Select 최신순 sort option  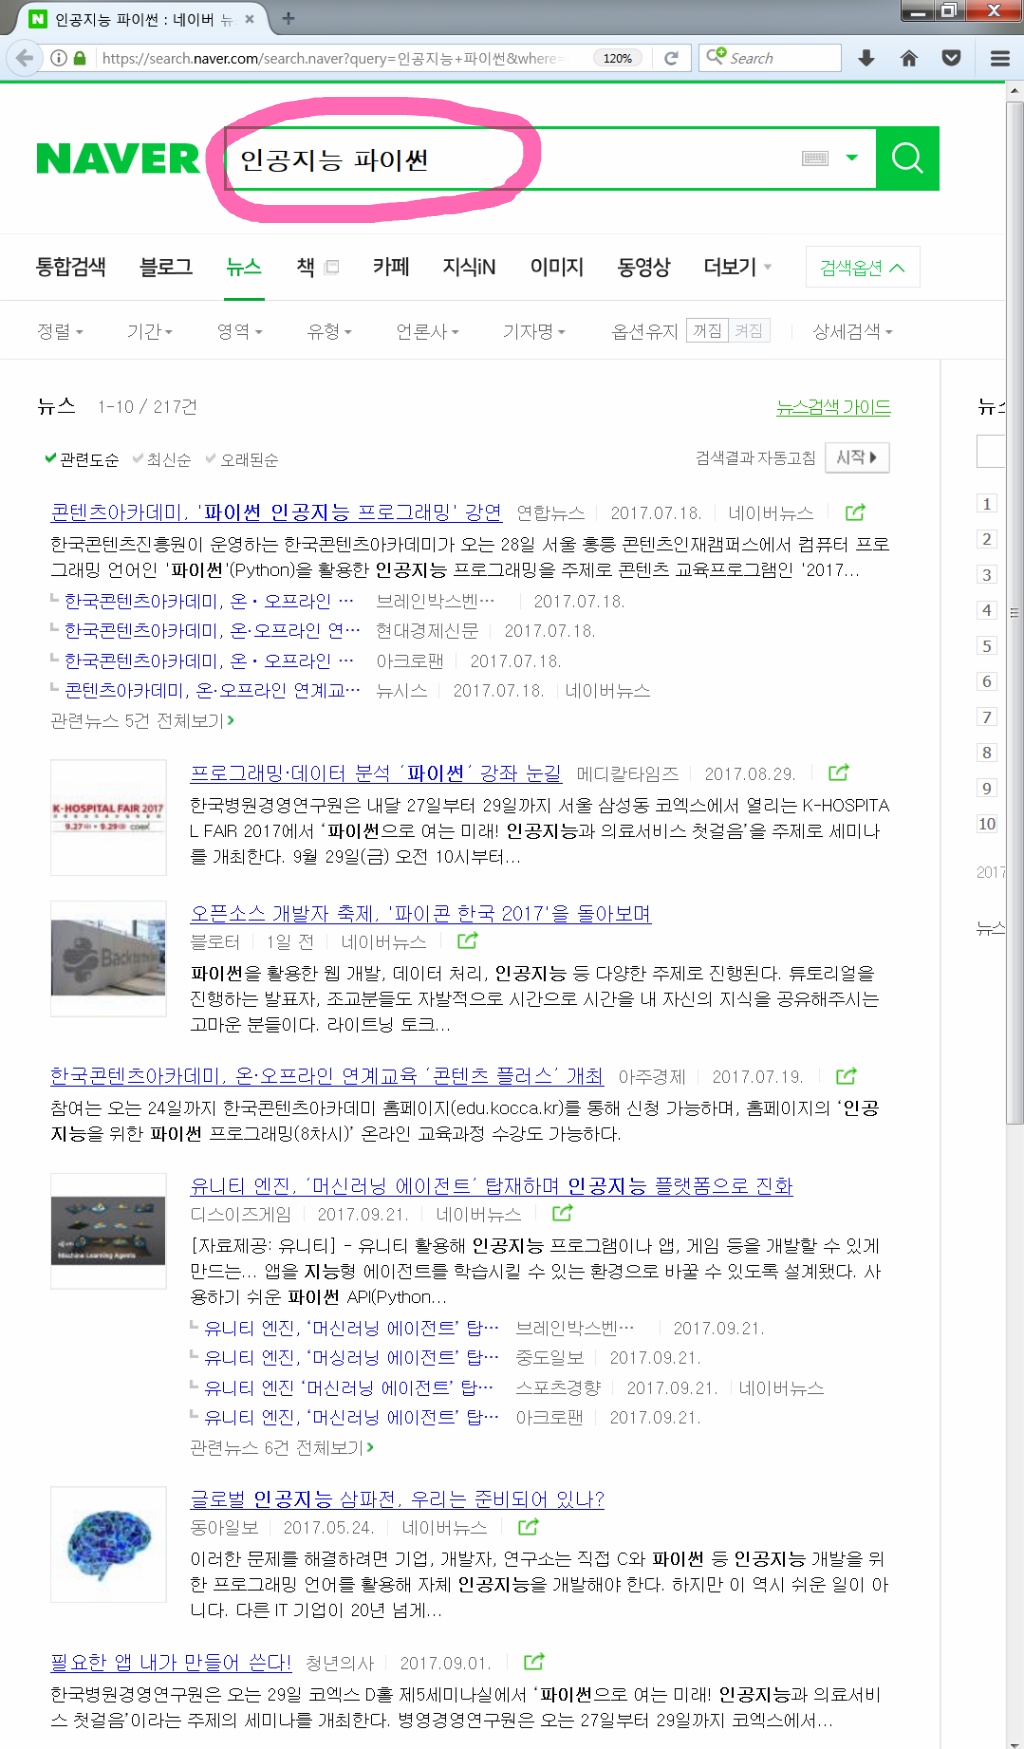click(x=161, y=459)
